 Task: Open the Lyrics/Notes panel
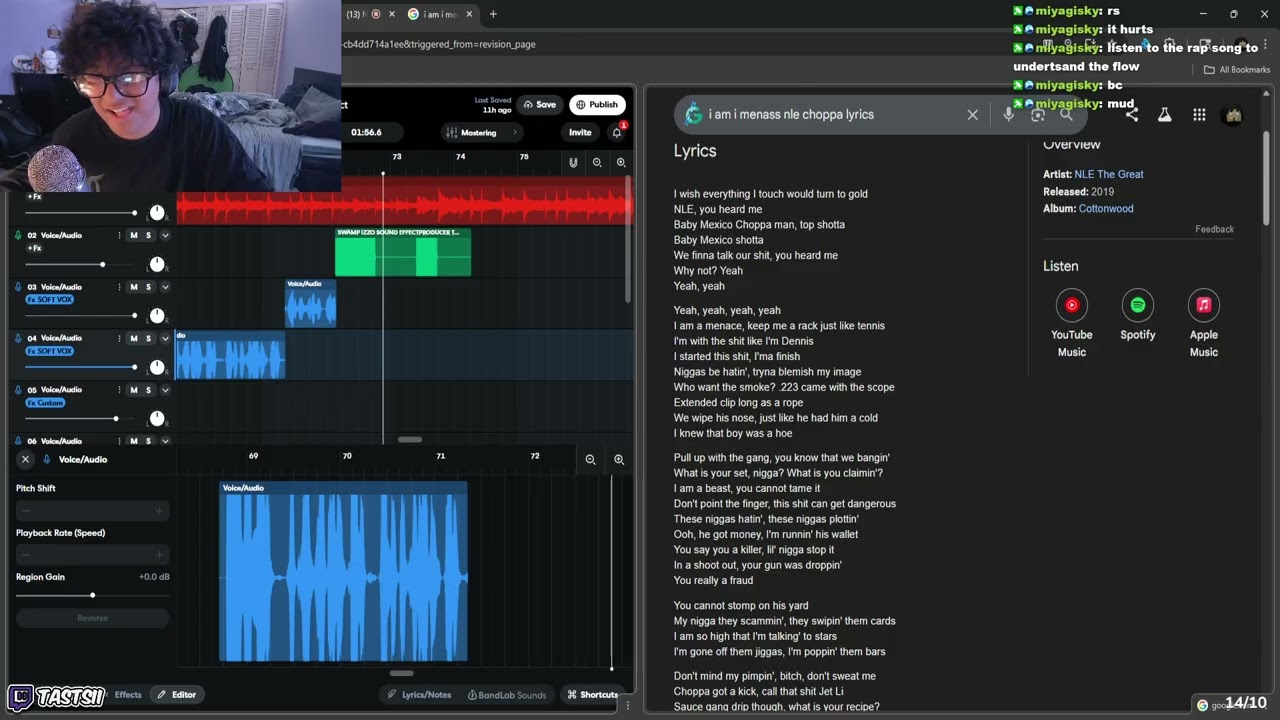[x=420, y=694]
